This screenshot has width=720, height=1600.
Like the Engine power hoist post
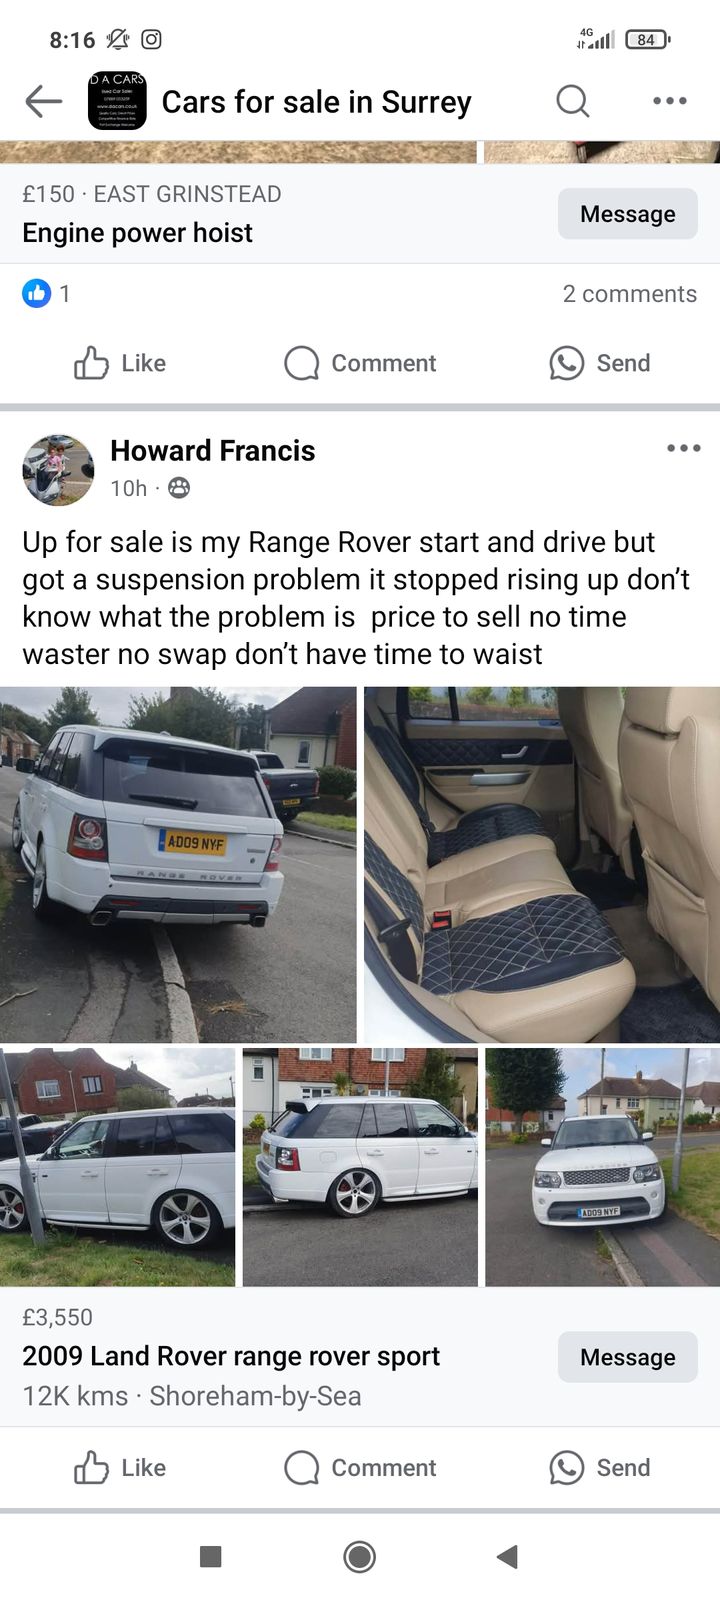coord(120,363)
